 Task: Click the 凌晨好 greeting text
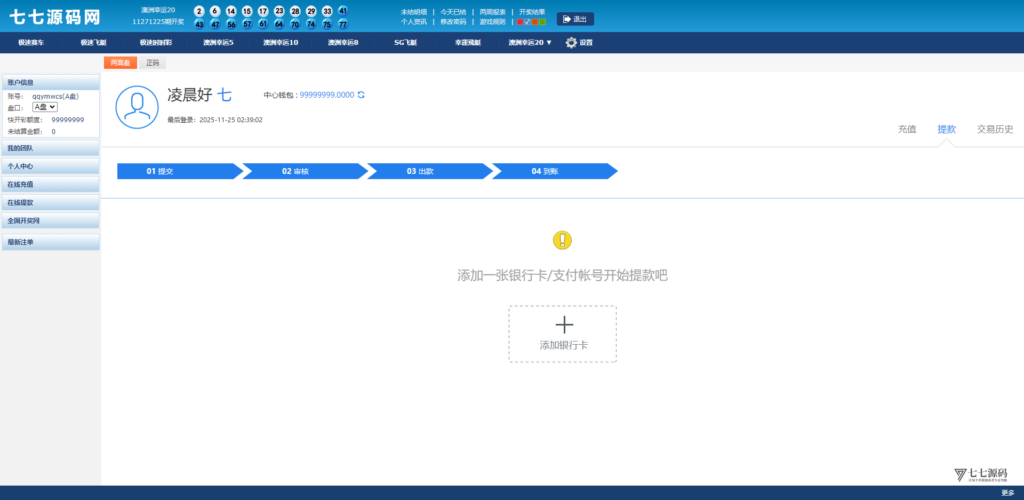coord(190,95)
